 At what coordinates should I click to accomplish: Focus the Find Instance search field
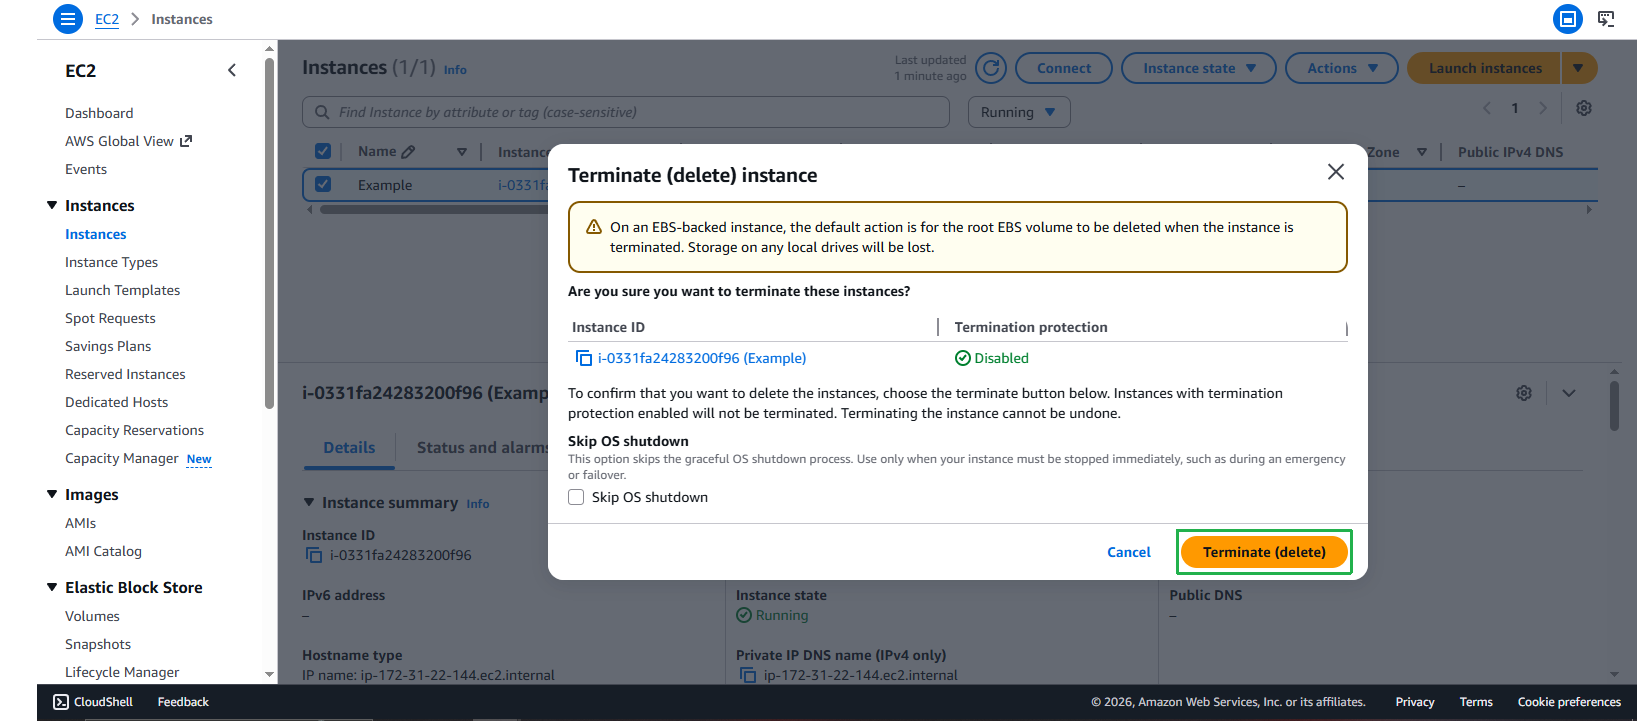pyautogui.click(x=626, y=112)
